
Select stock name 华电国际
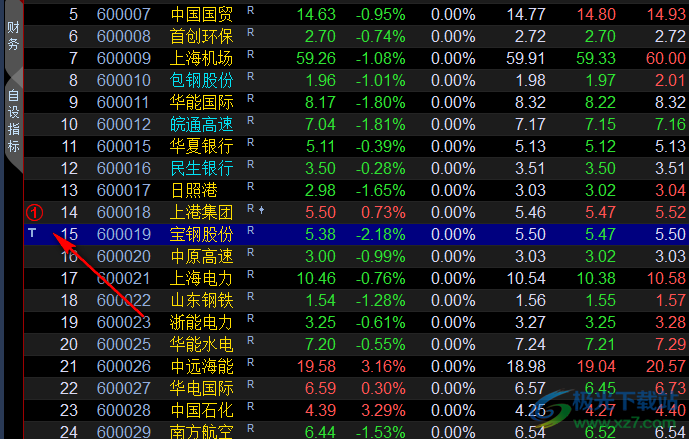[x=202, y=388]
